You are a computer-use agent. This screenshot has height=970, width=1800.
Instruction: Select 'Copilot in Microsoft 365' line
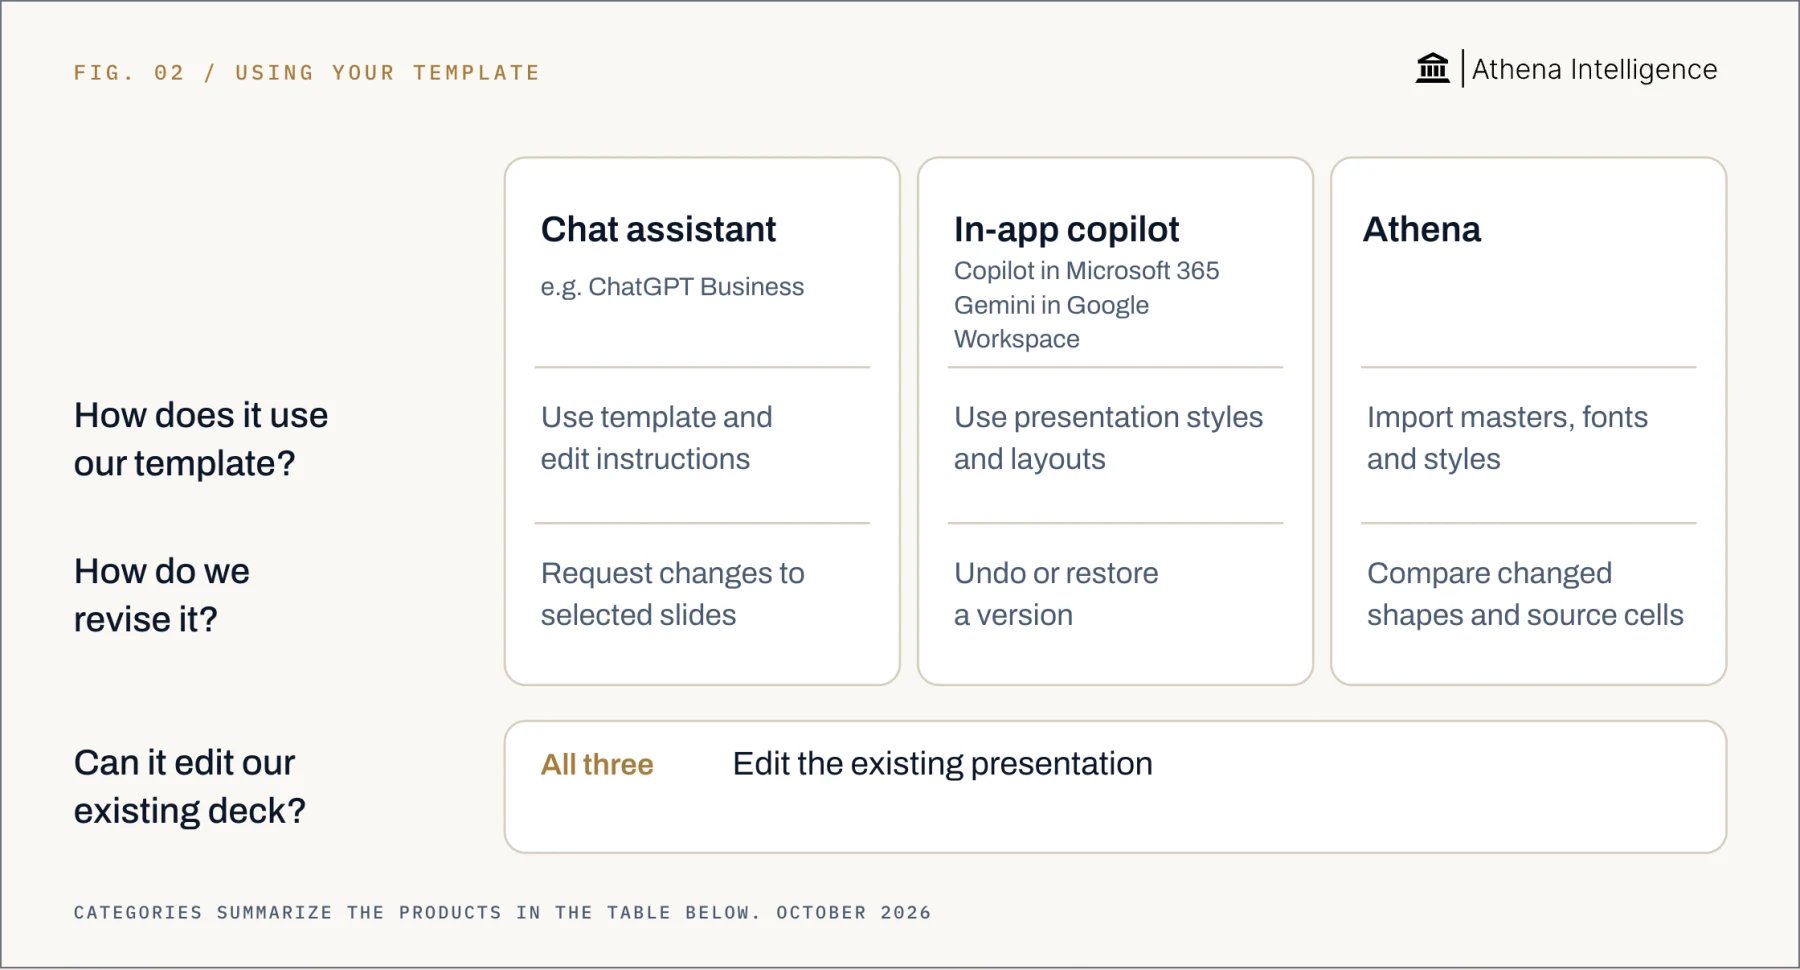point(1086,271)
